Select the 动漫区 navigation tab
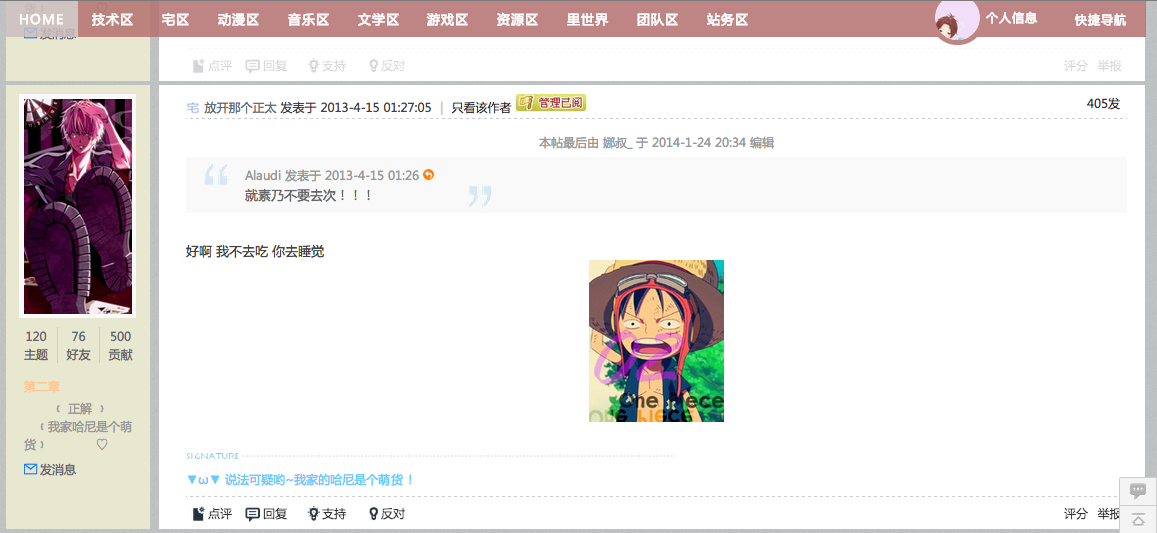Screen dimensions: 1157x533 238,19
